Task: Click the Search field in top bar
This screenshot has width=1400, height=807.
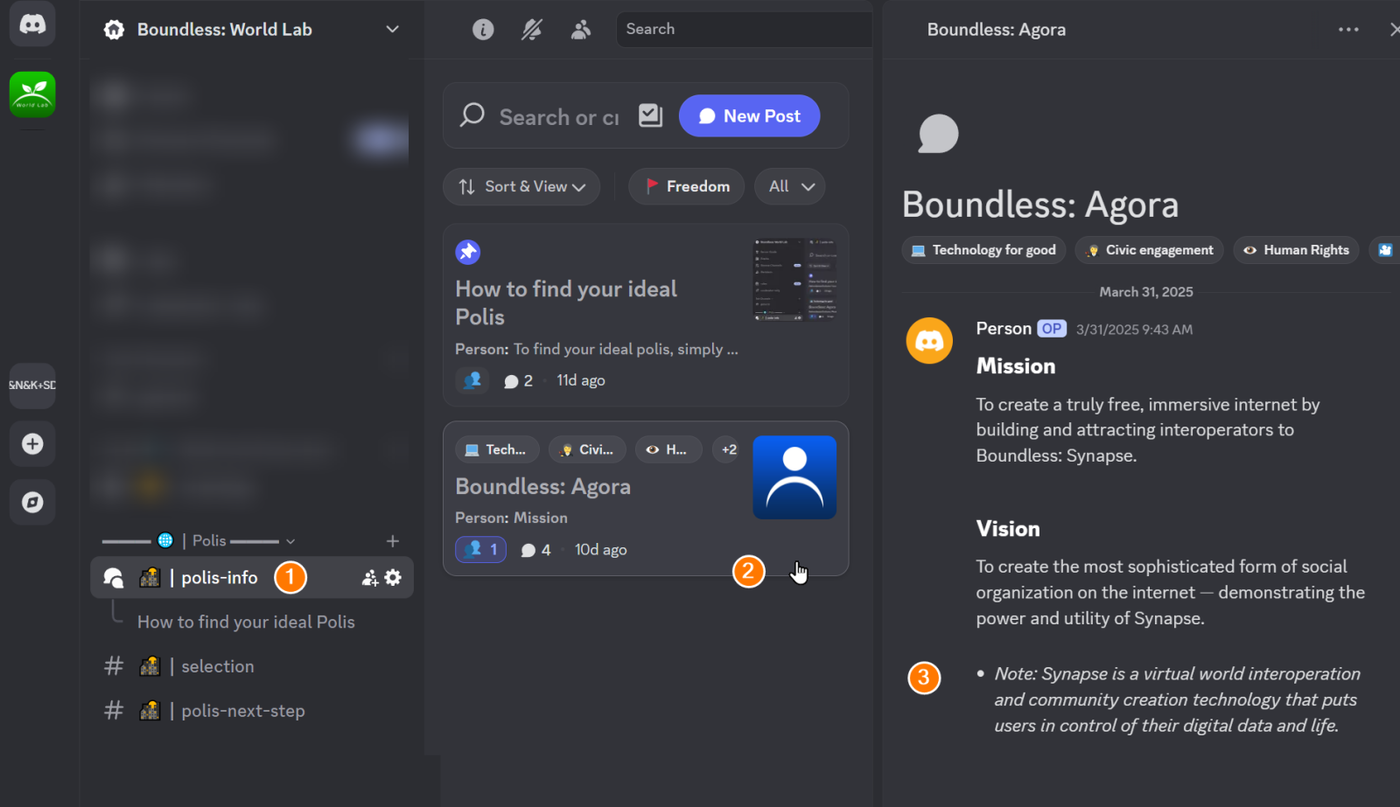Action: pos(744,29)
